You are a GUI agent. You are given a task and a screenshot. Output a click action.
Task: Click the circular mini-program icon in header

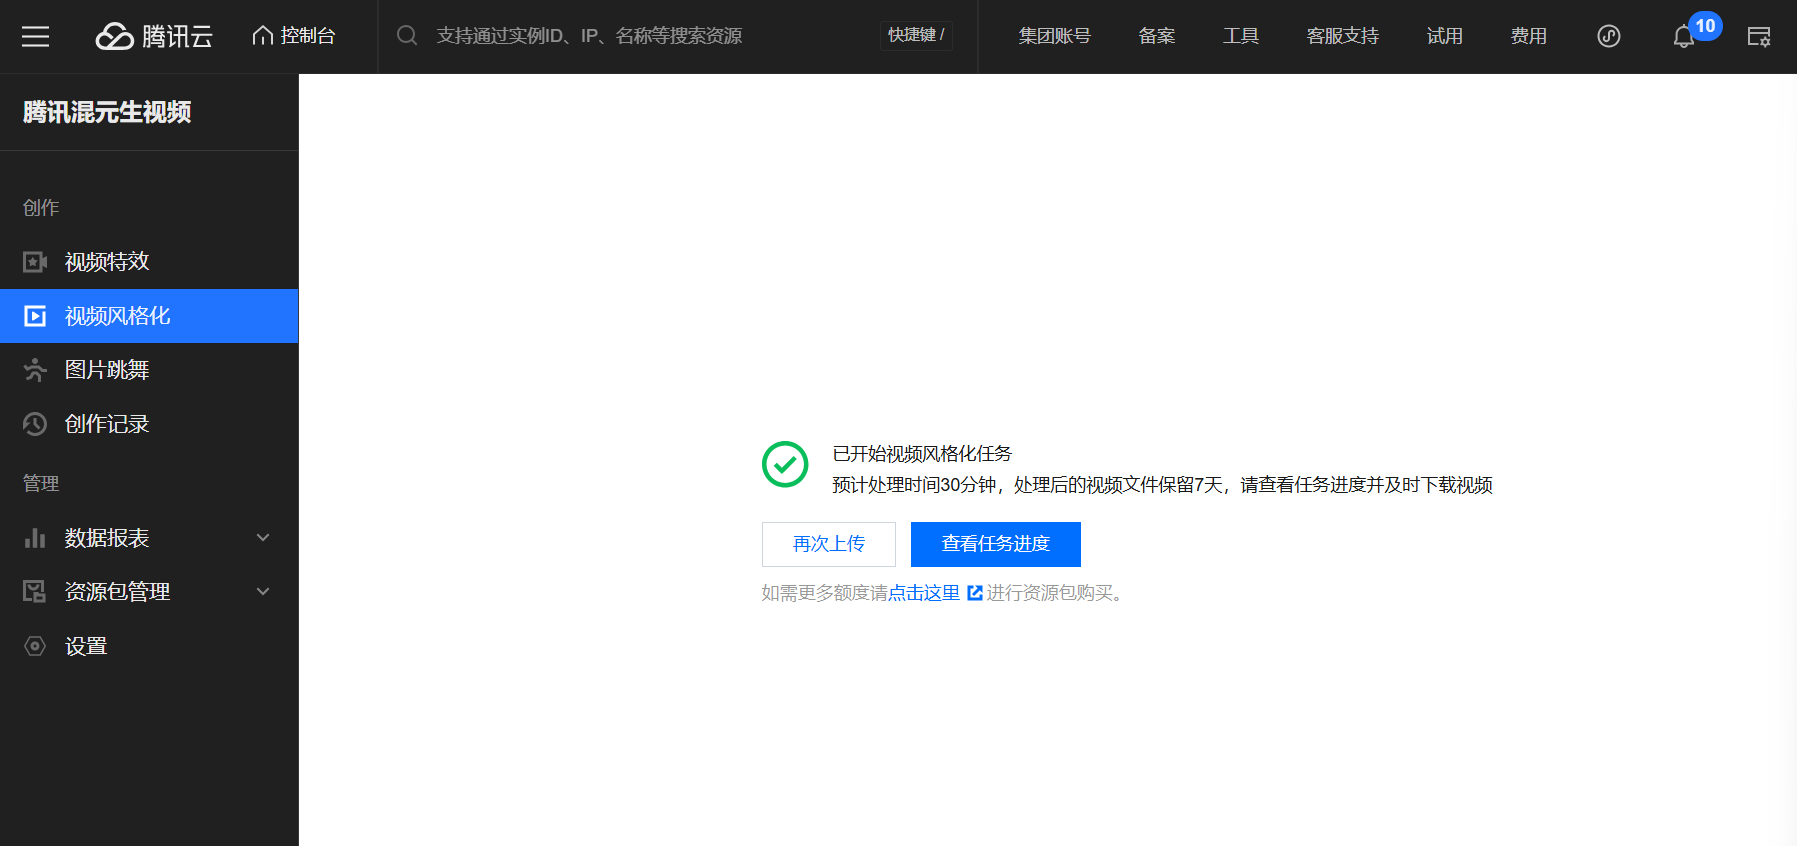pos(1609,36)
